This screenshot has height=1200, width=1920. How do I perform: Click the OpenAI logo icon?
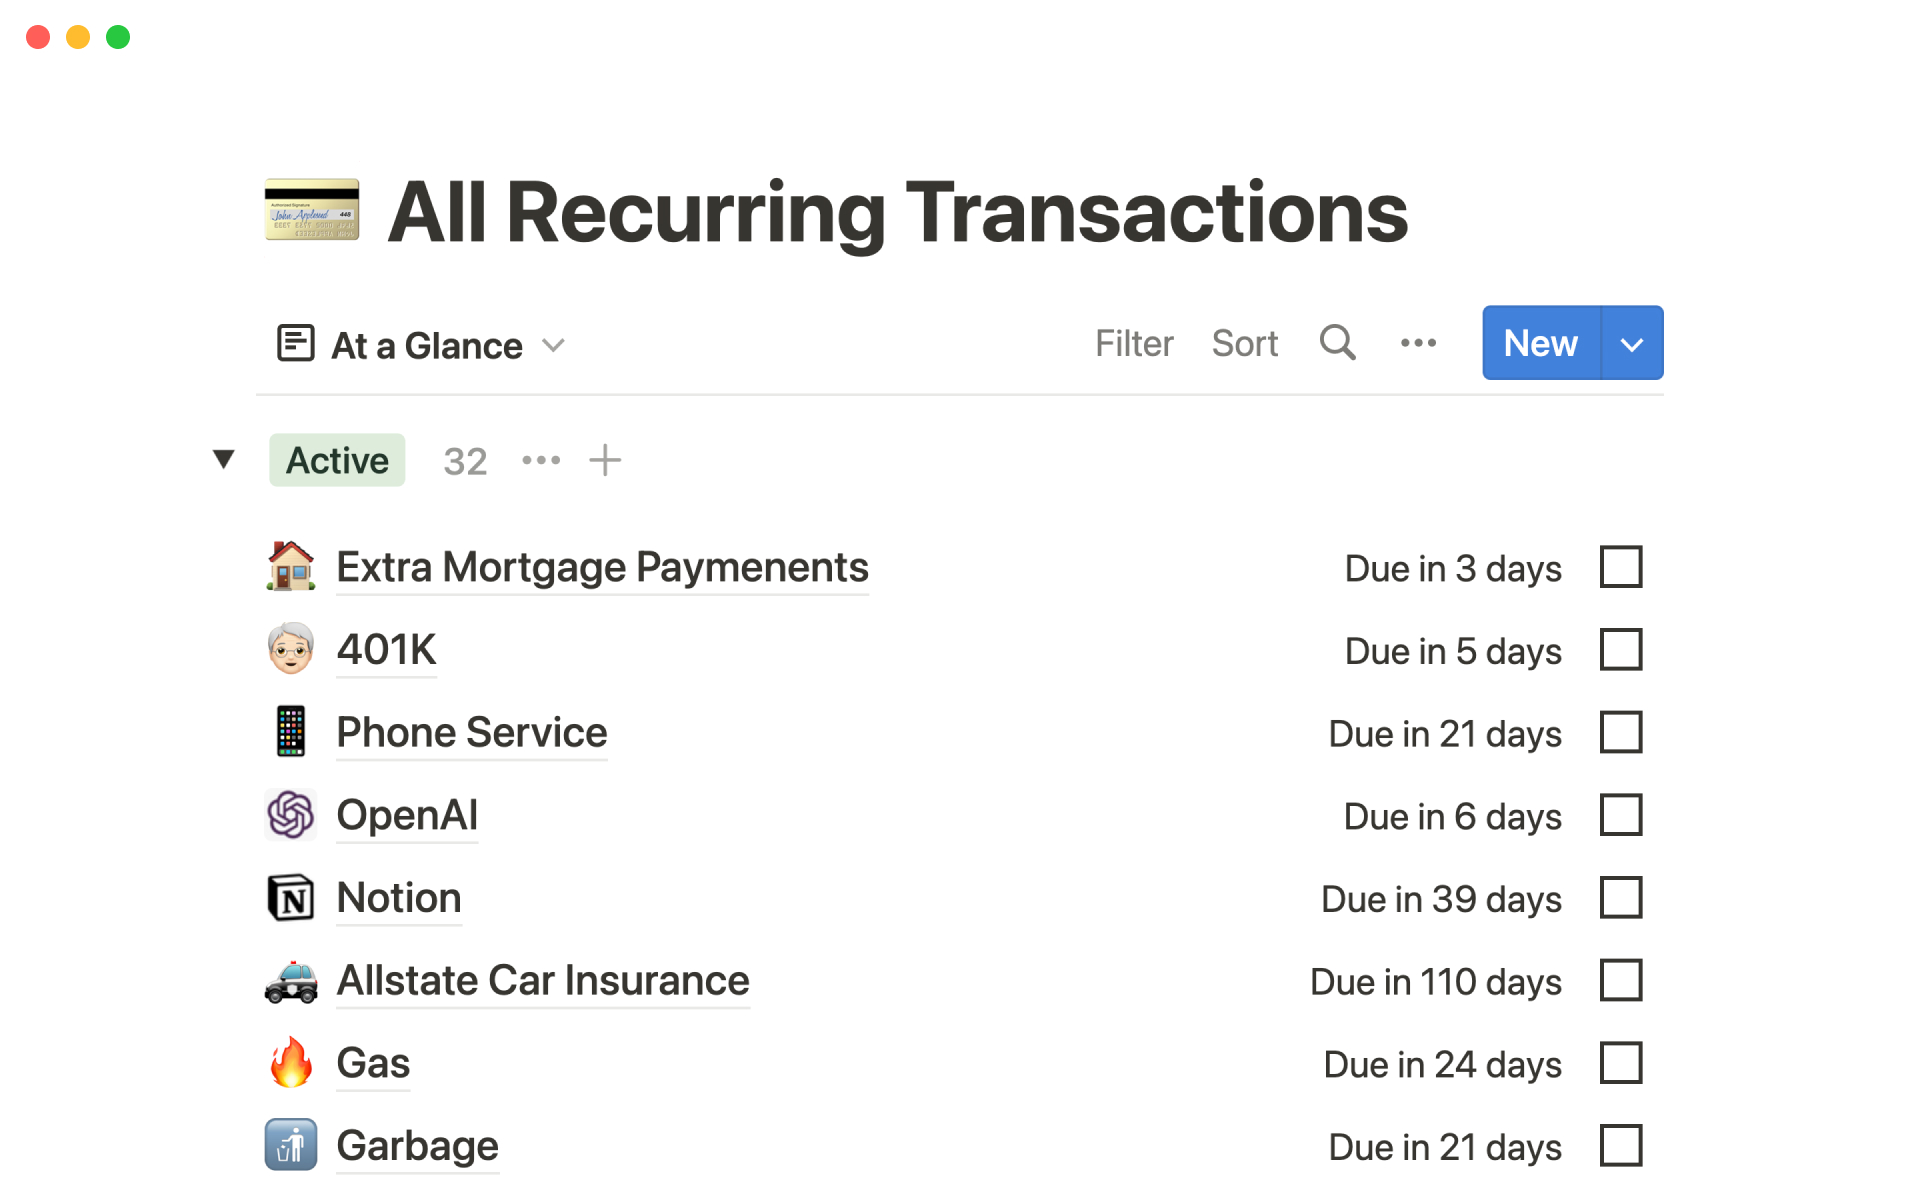point(291,815)
